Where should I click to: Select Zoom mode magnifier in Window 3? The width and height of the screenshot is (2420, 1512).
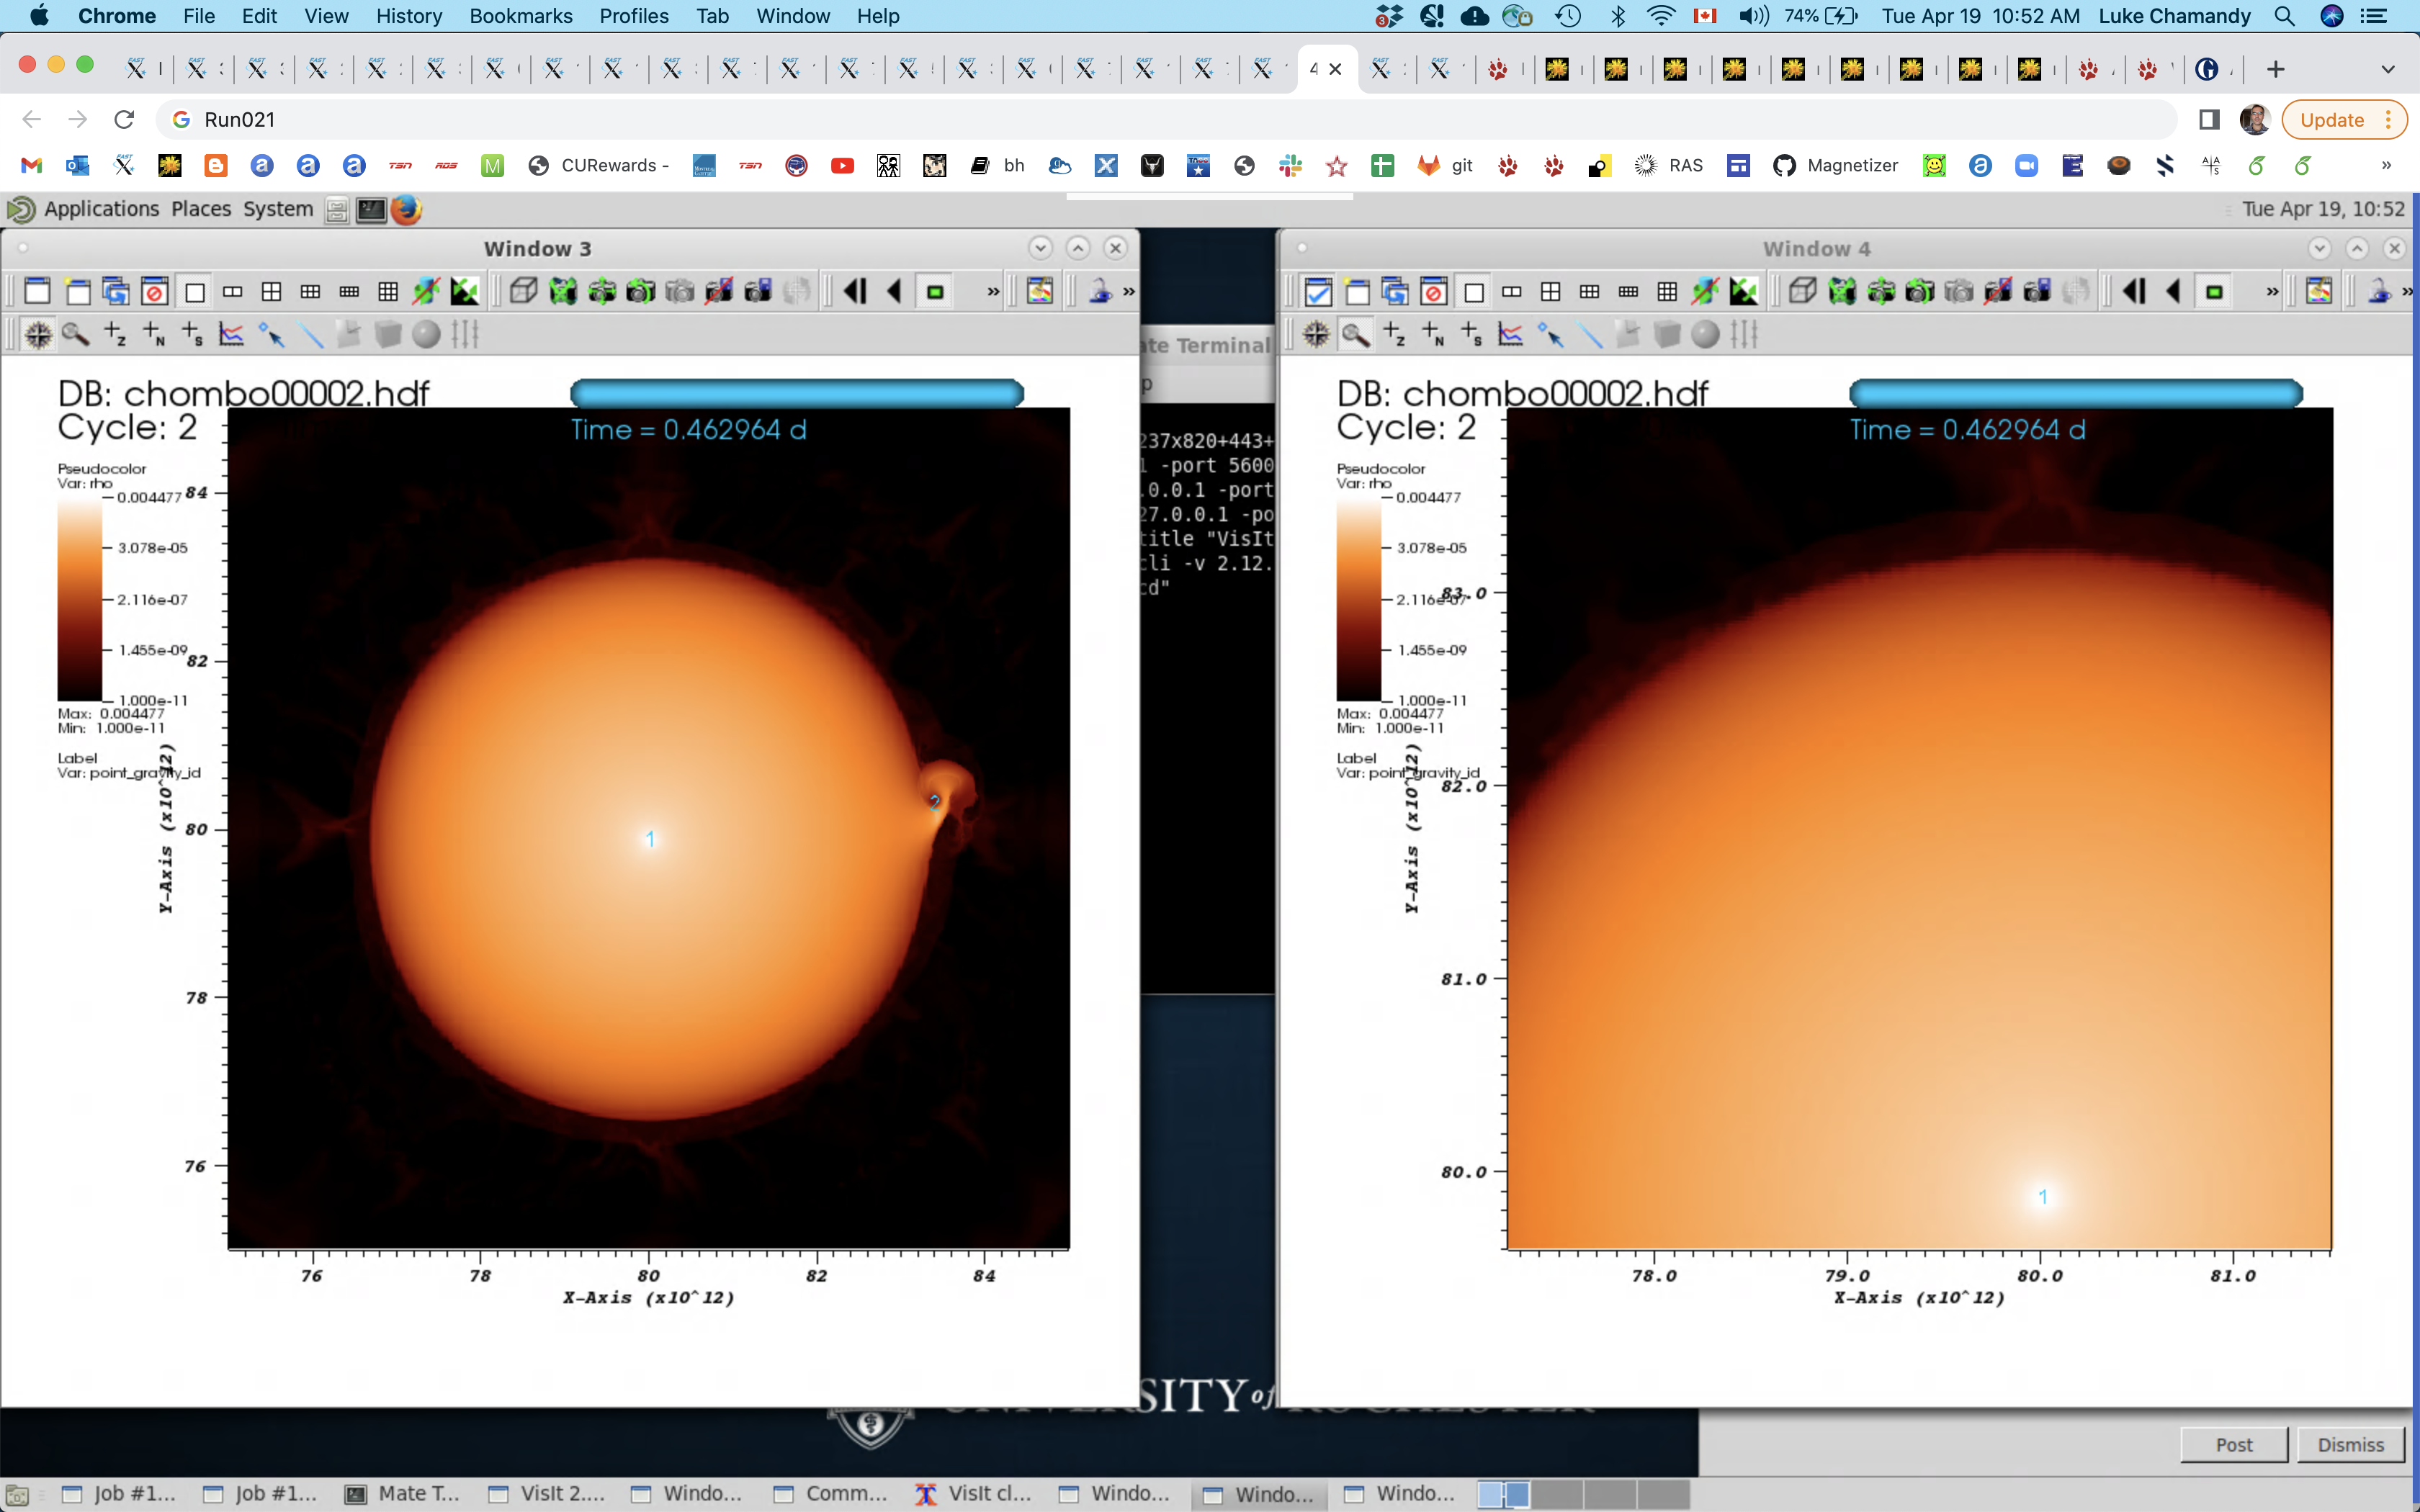point(76,334)
